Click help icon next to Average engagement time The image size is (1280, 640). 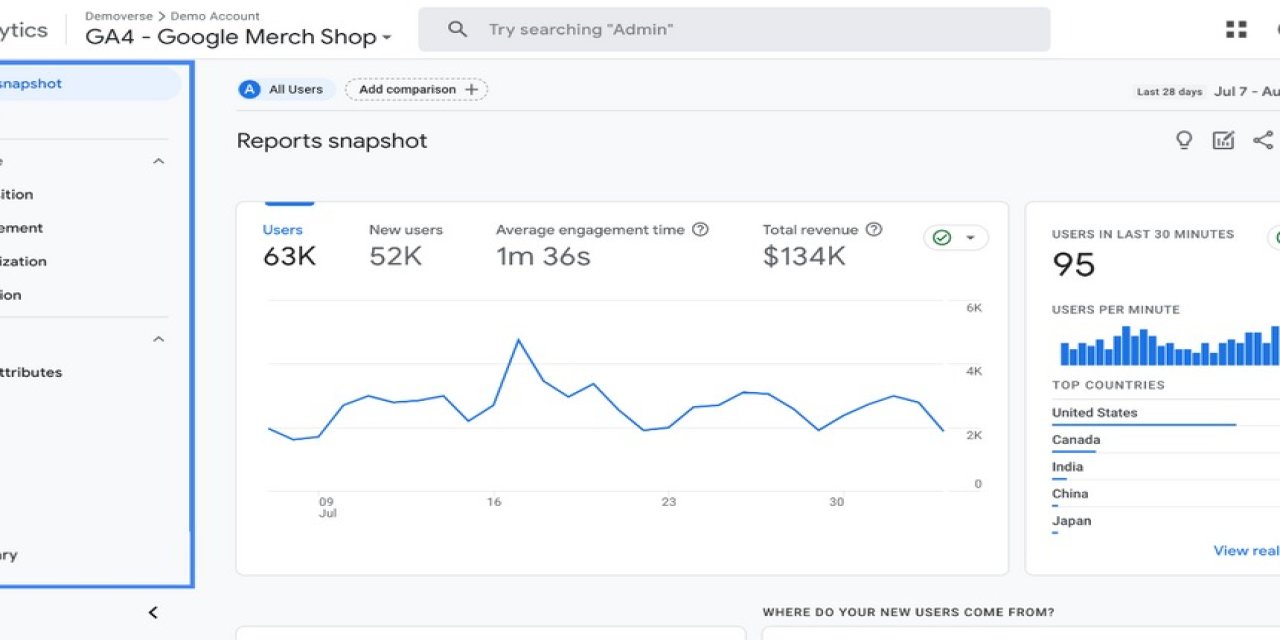point(700,229)
